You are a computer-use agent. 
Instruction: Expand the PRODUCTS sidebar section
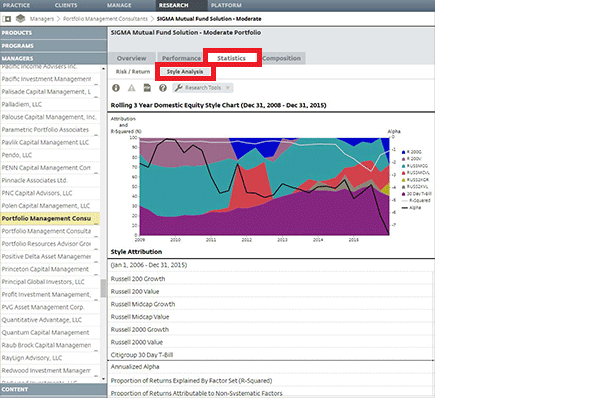pyautogui.click(x=53, y=33)
